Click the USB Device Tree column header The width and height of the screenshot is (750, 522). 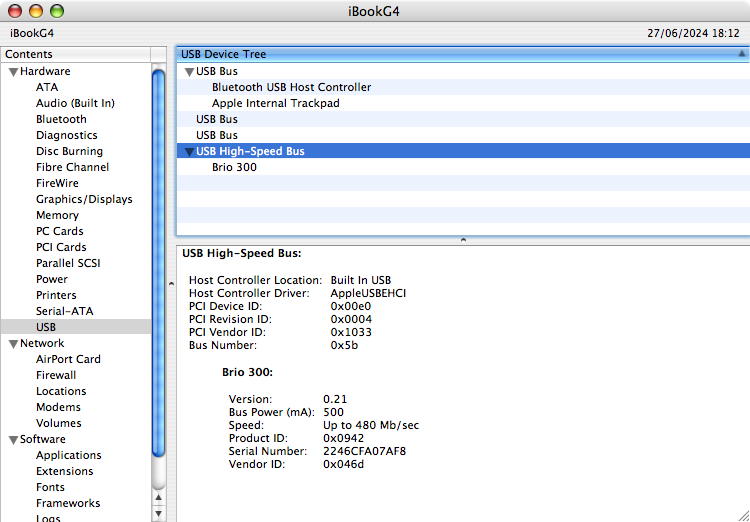click(463, 54)
